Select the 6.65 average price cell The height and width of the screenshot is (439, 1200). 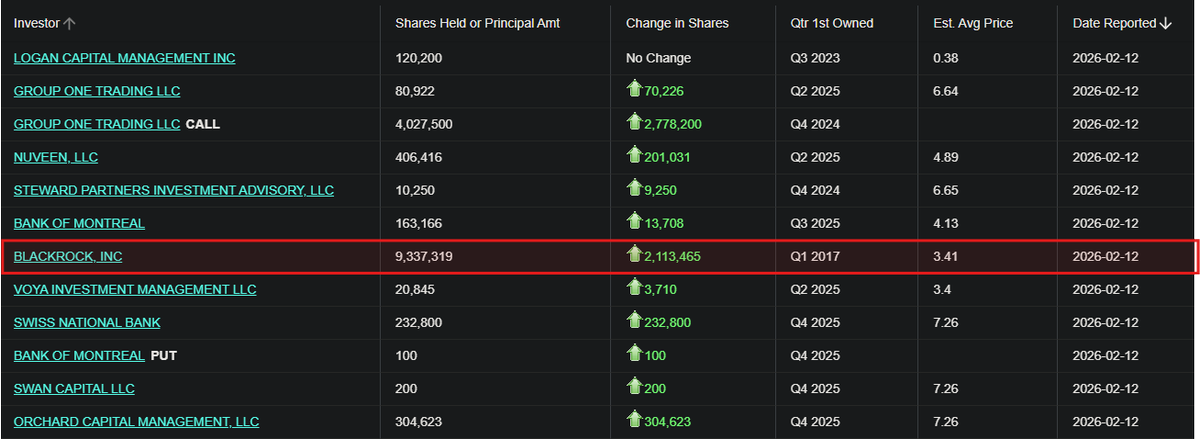click(945, 190)
